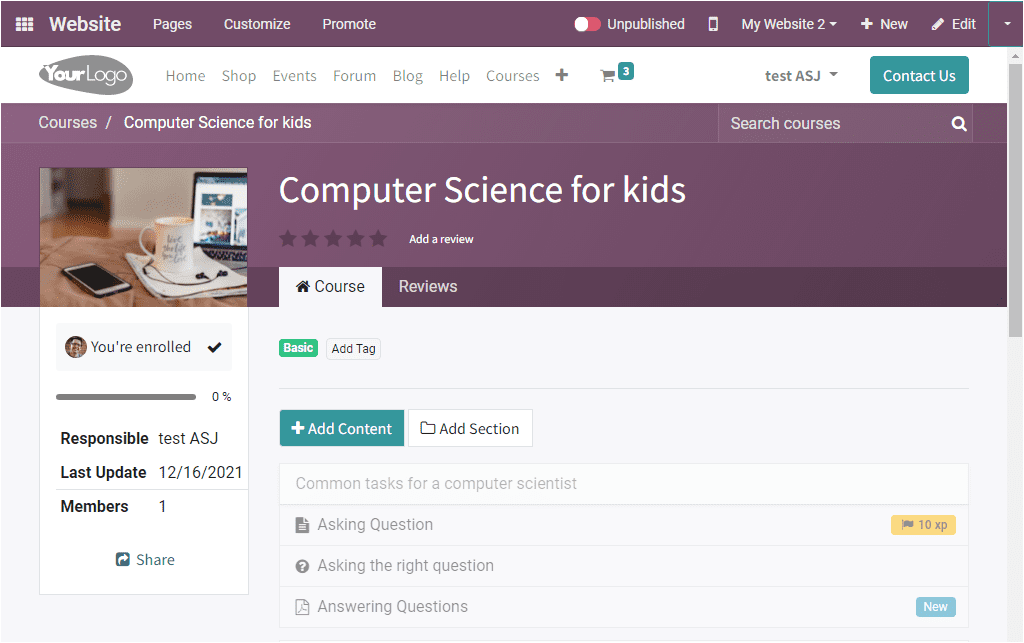This screenshot has width=1024, height=643.
Task: Toggle the Unpublished switch
Action: tap(589, 23)
